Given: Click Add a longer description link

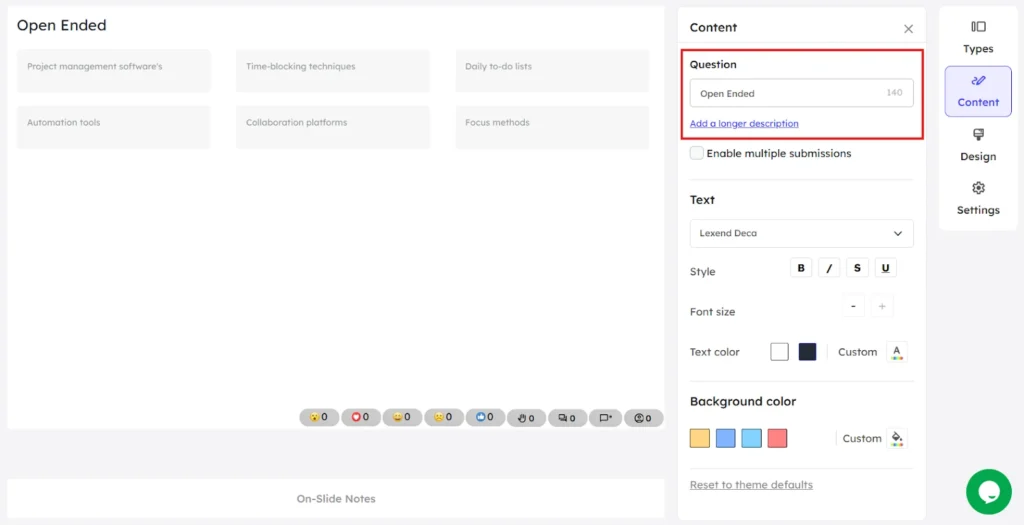Looking at the screenshot, I should click(x=744, y=123).
